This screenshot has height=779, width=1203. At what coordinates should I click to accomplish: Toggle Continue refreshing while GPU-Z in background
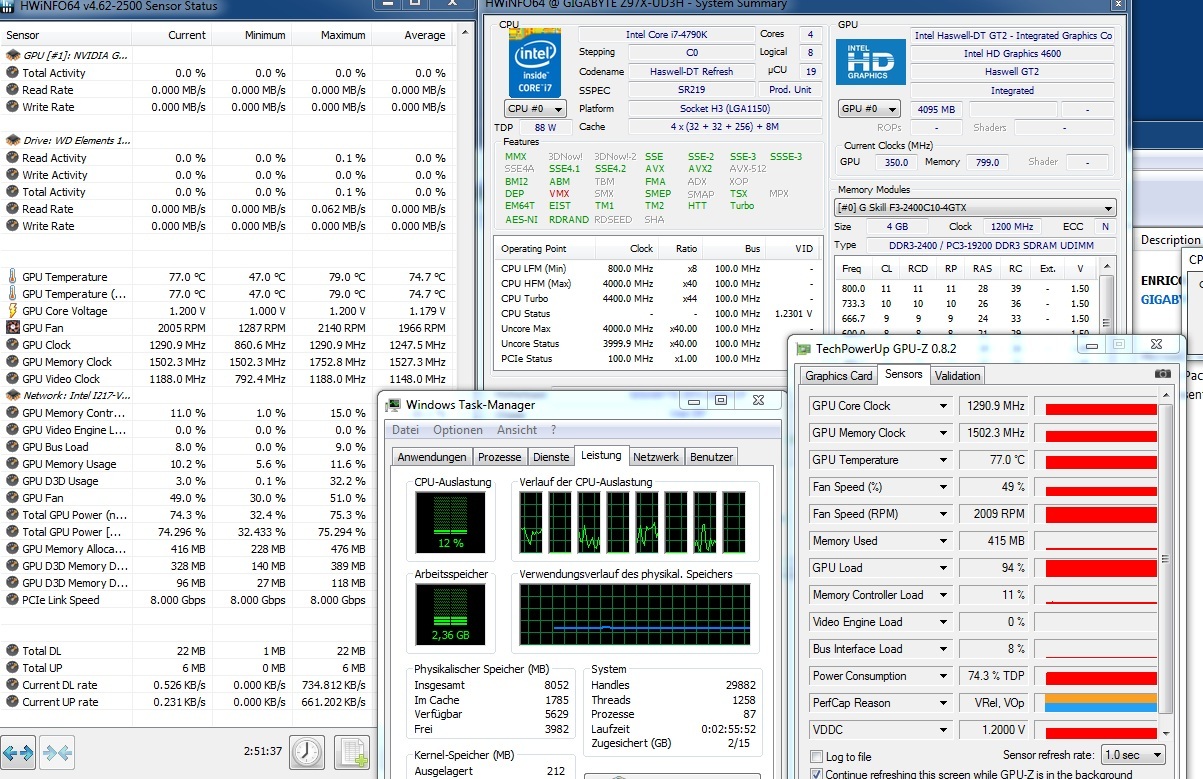click(817, 774)
